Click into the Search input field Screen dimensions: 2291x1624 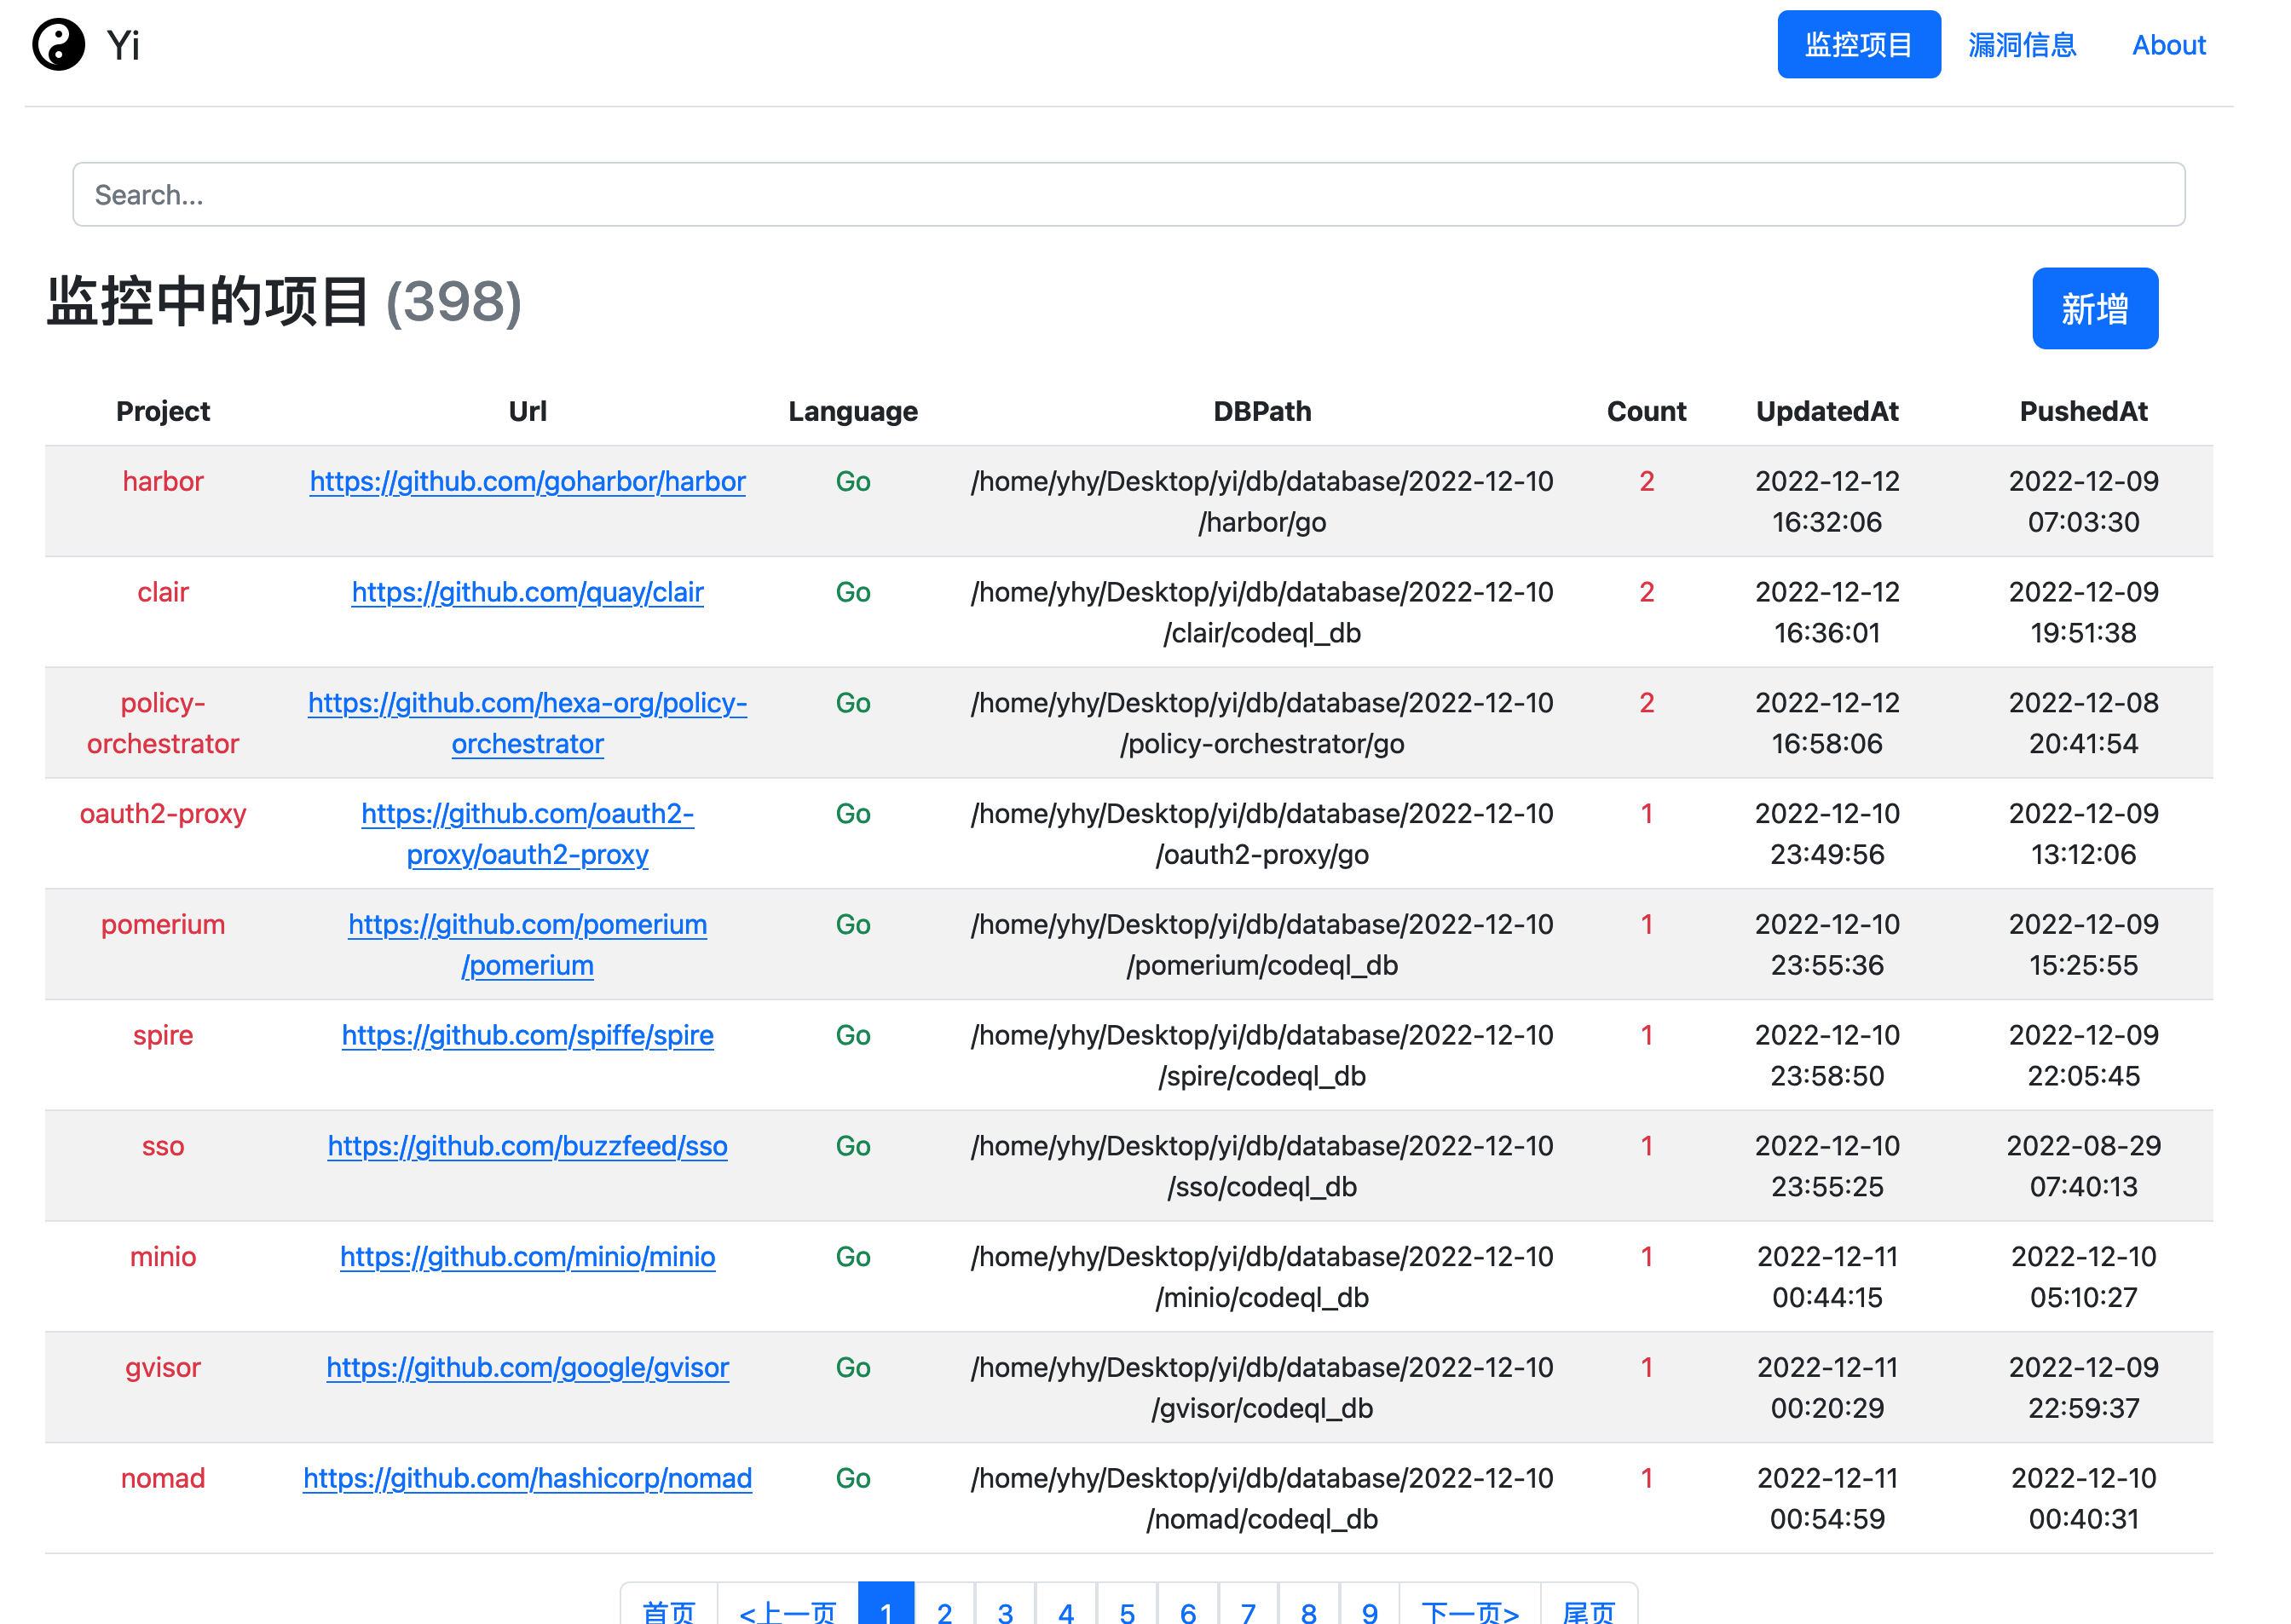pos(1128,195)
